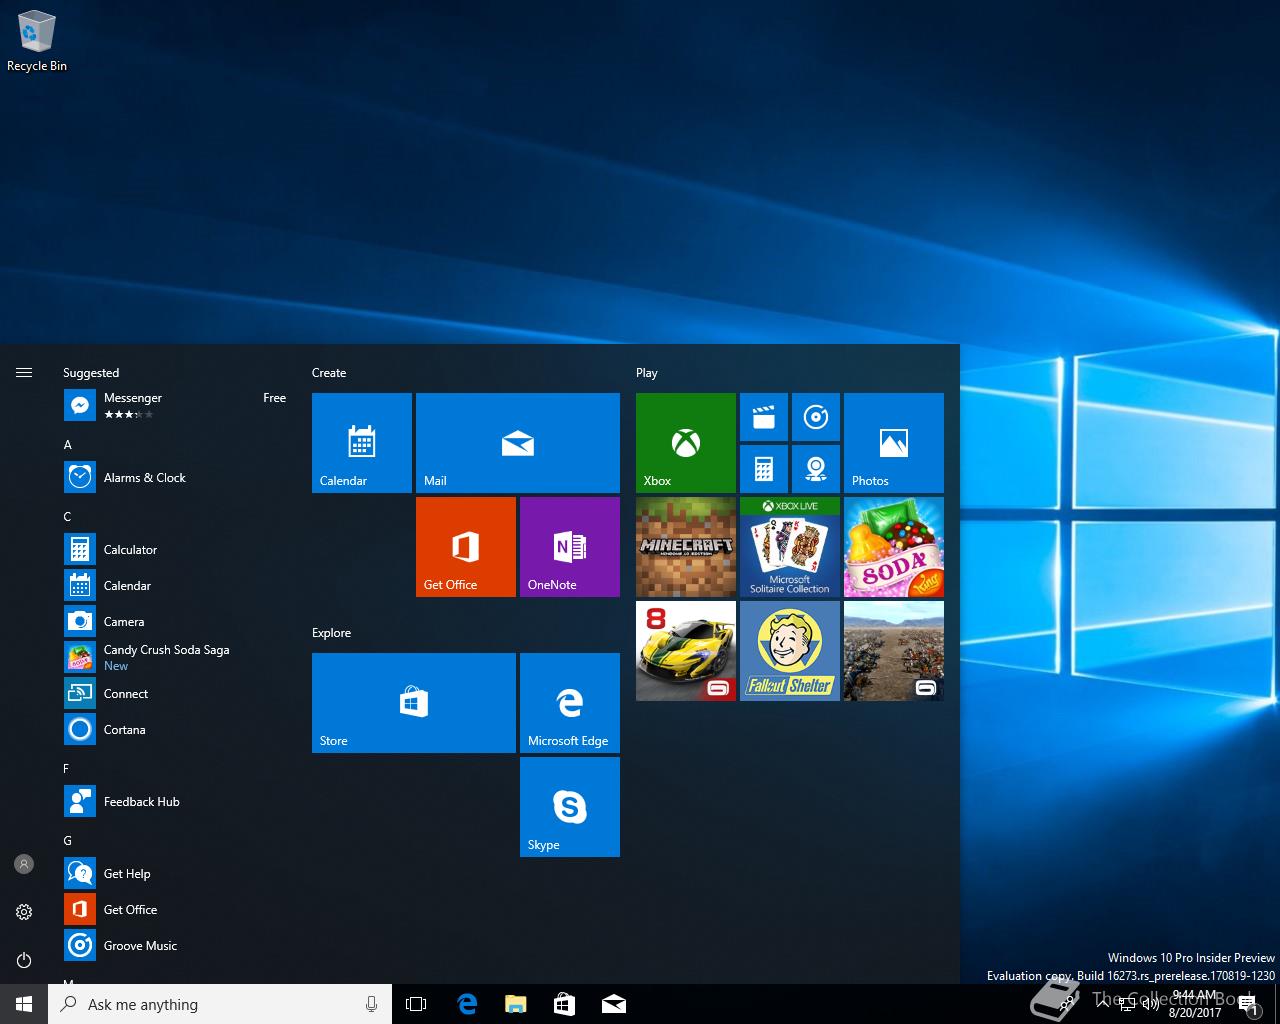
Task: Click the Get Office tile
Action: (465, 546)
